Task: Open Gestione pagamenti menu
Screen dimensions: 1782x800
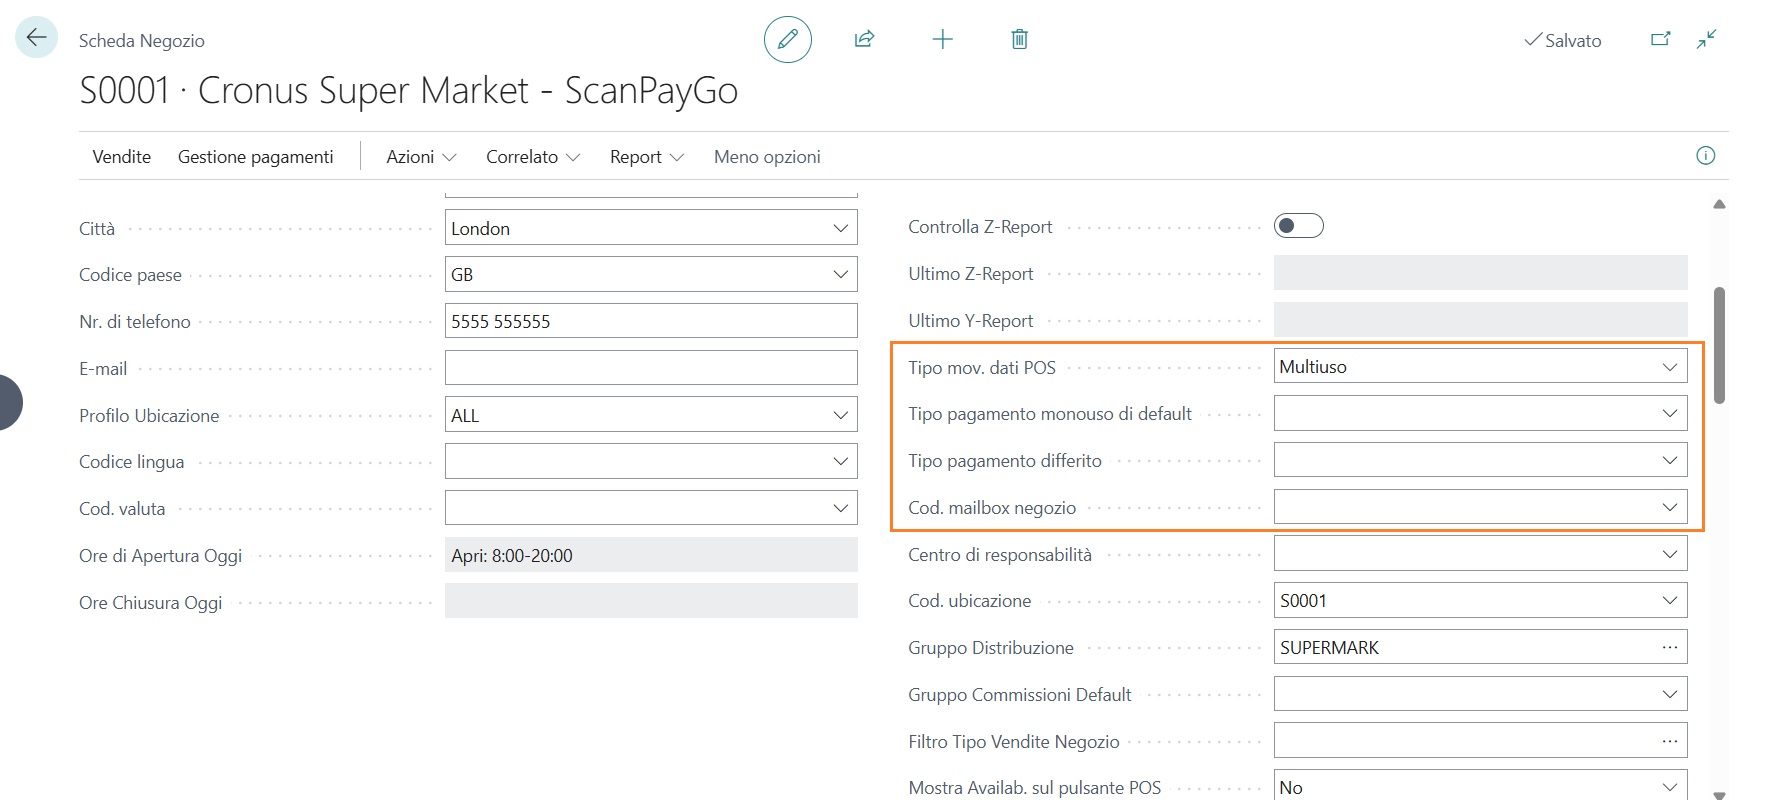Action: click(256, 157)
